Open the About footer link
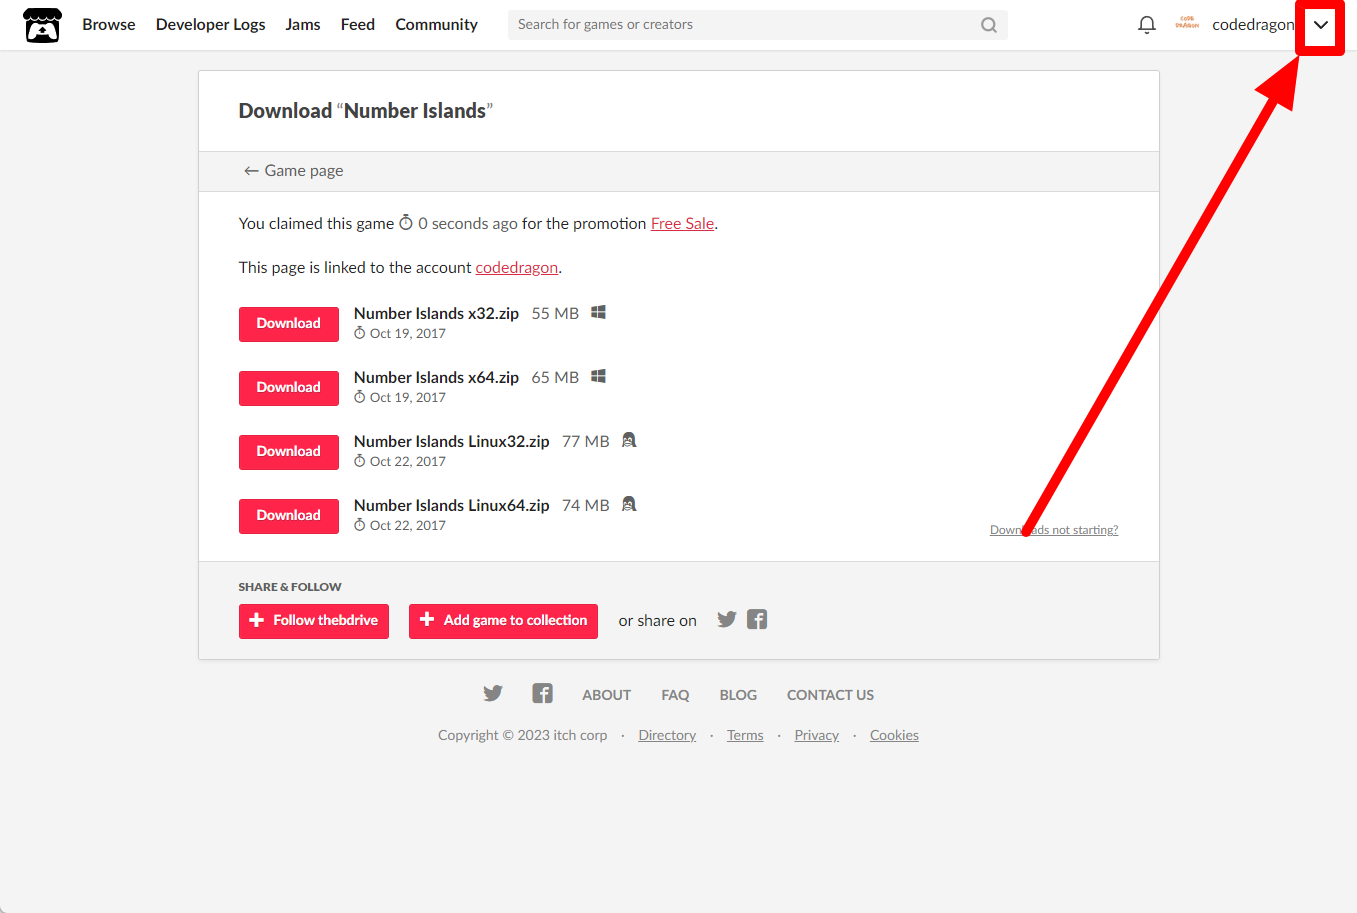 [606, 695]
